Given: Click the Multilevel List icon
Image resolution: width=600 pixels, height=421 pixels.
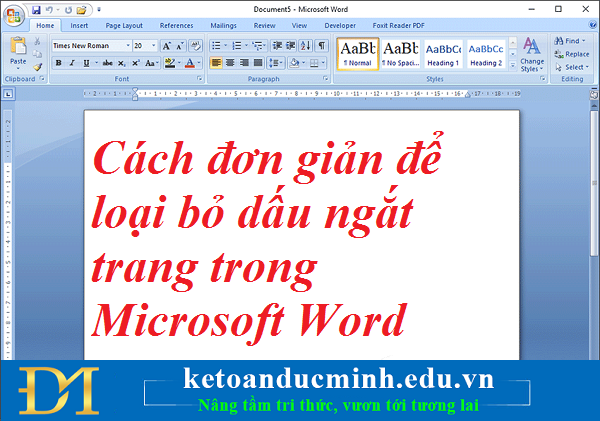Looking at the screenshot, I should [x=259, y=46].
